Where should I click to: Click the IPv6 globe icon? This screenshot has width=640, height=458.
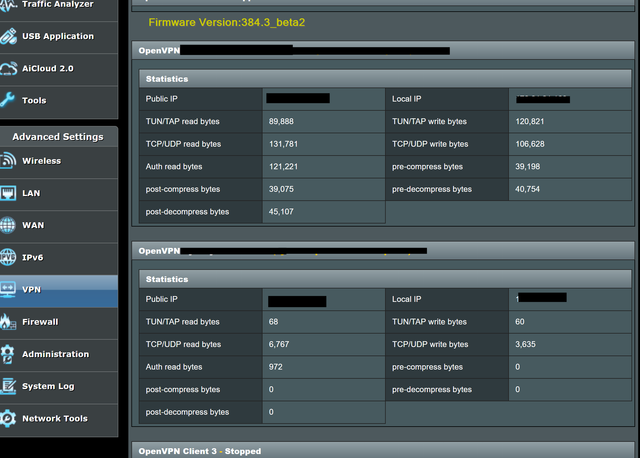coord(8,257)
